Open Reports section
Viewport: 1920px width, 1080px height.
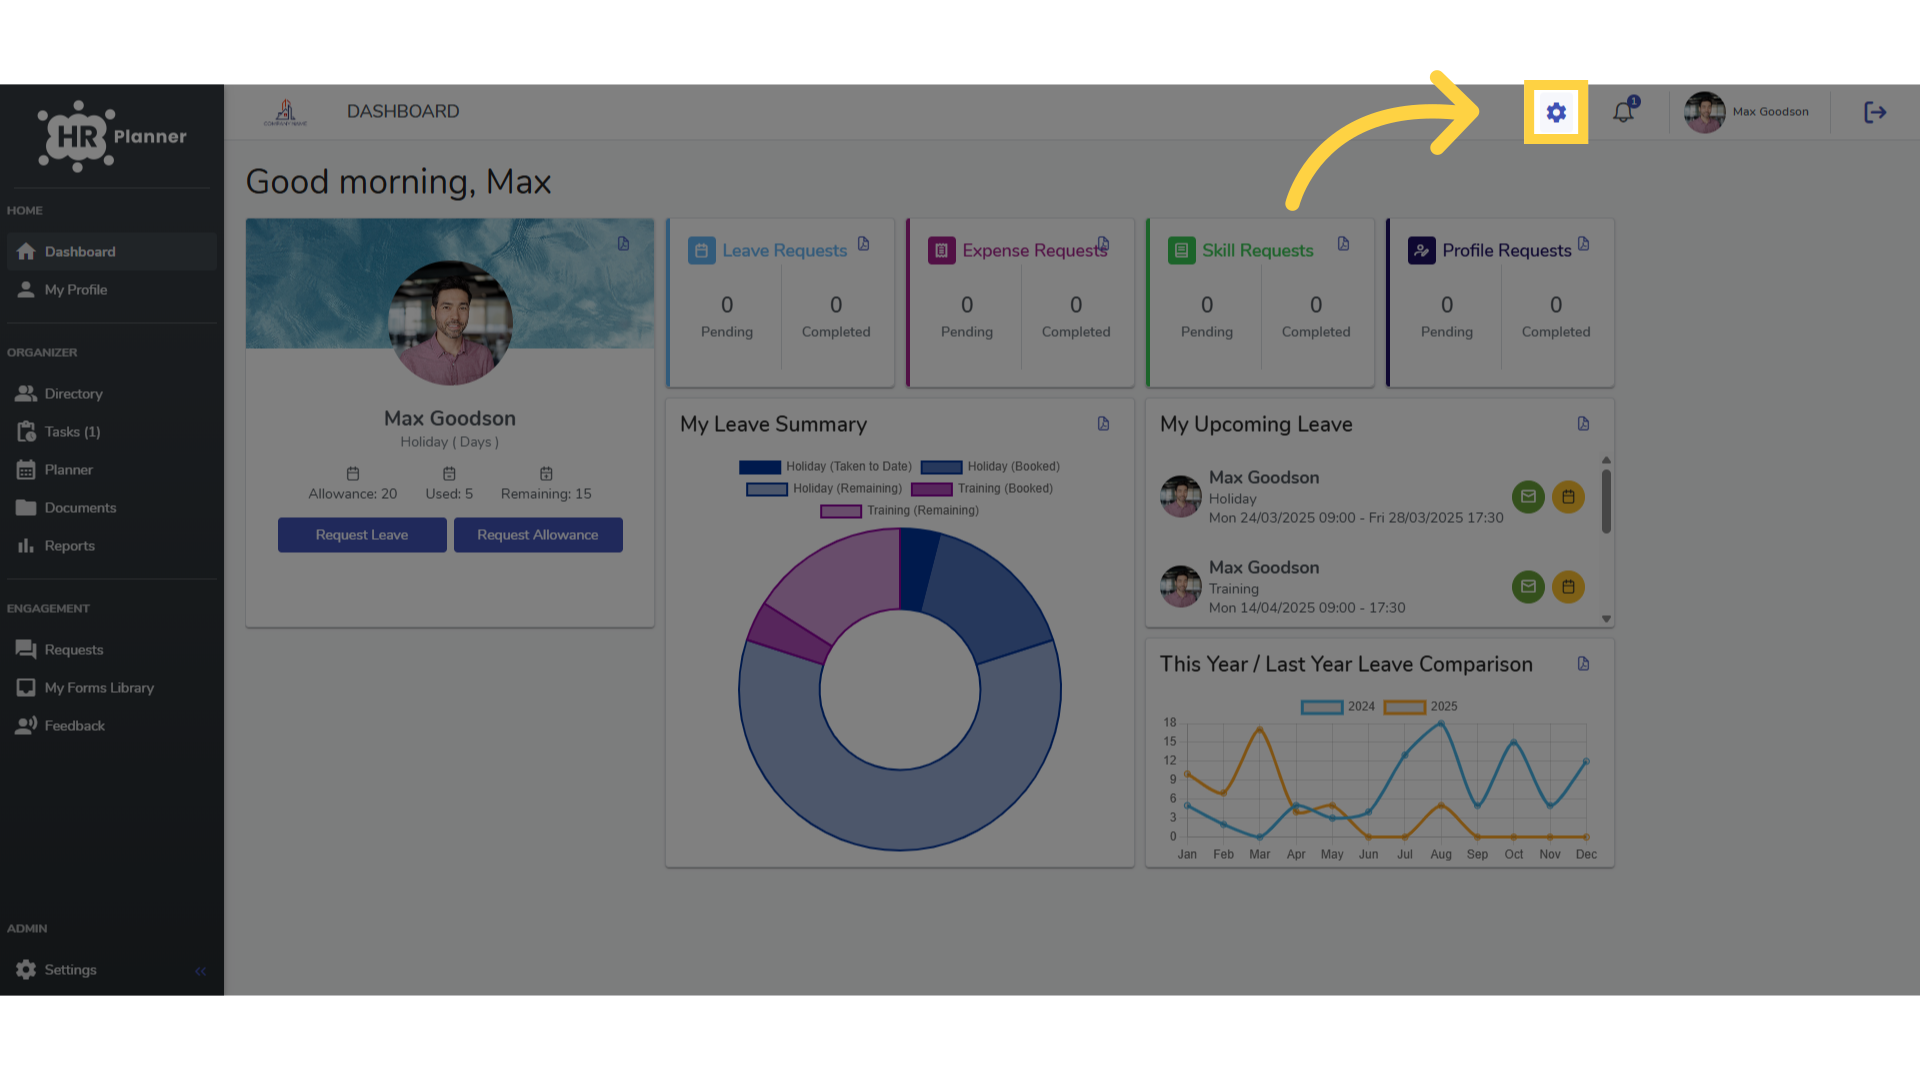[111, 545]
